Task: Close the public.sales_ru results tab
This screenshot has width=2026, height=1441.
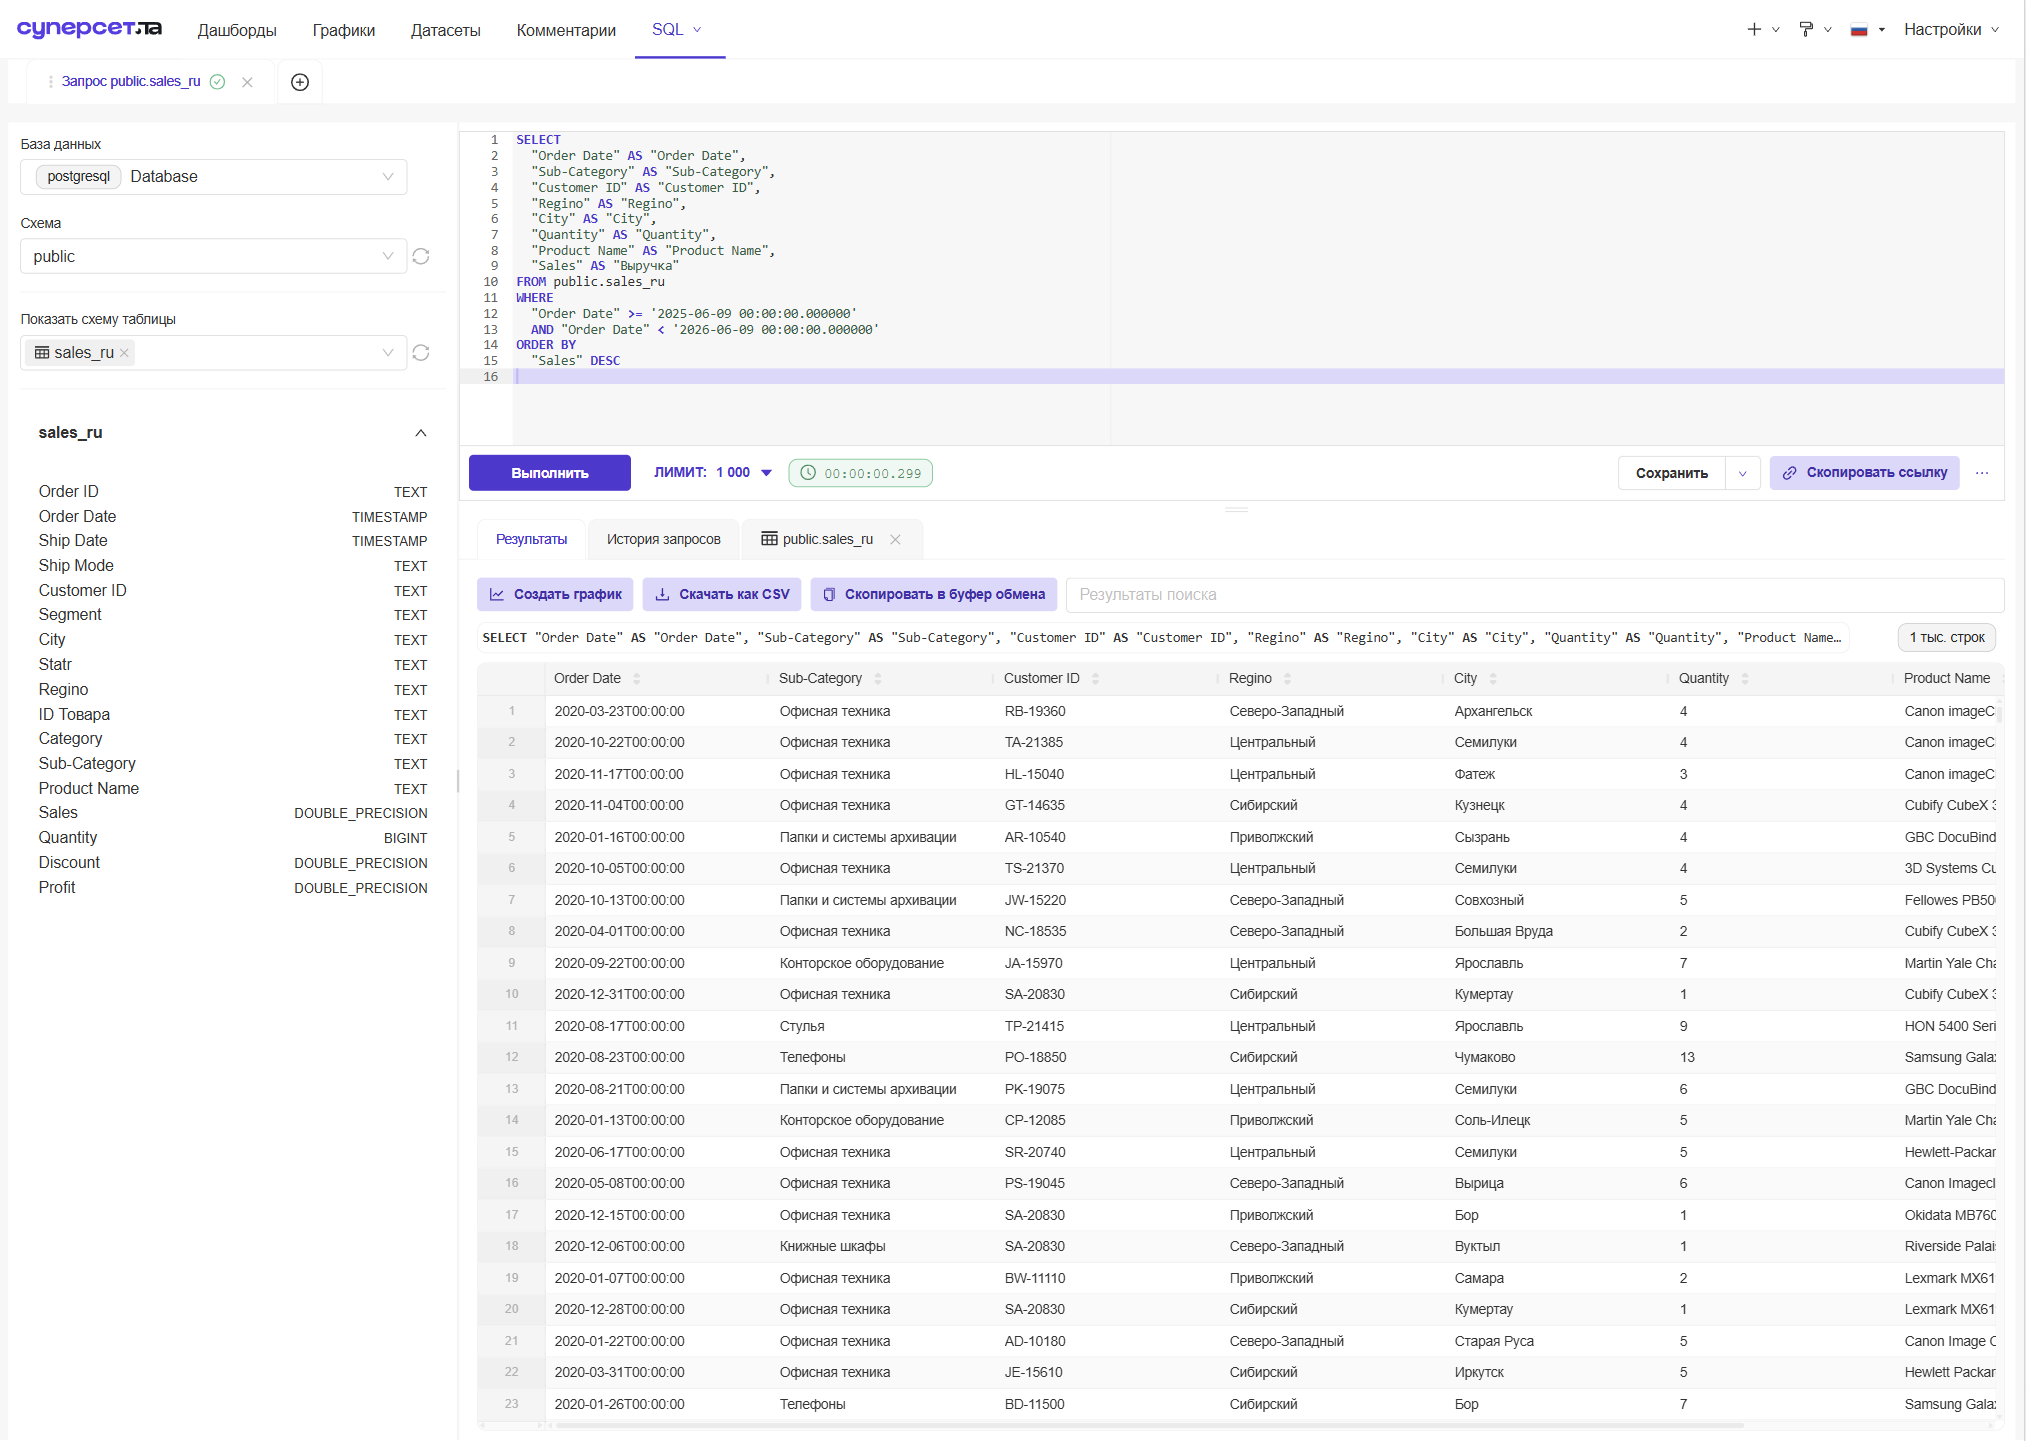Action: point(895,539)
